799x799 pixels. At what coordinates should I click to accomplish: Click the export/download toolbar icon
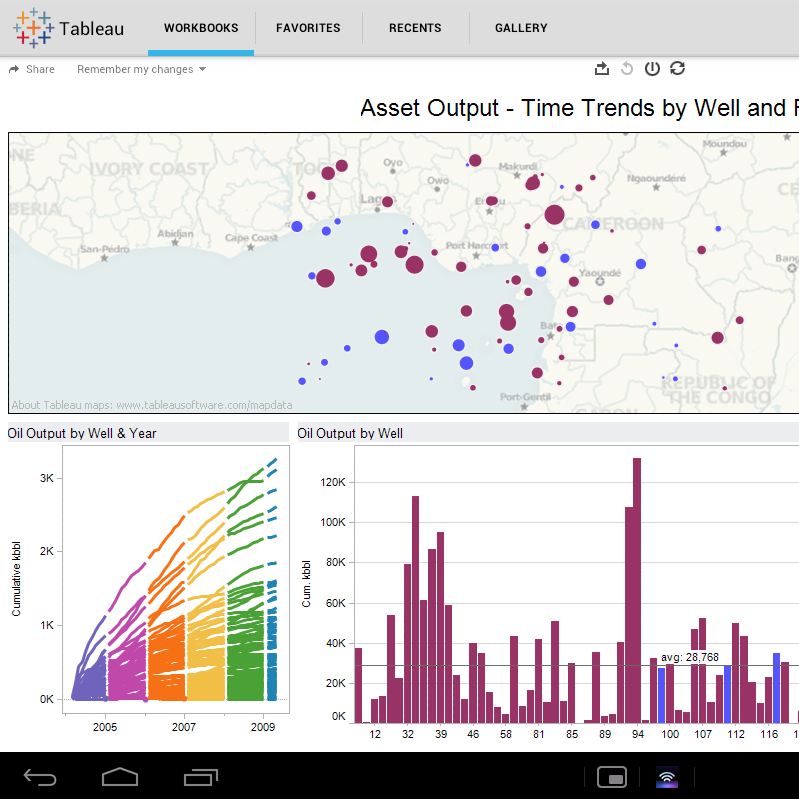pos(601,68)
